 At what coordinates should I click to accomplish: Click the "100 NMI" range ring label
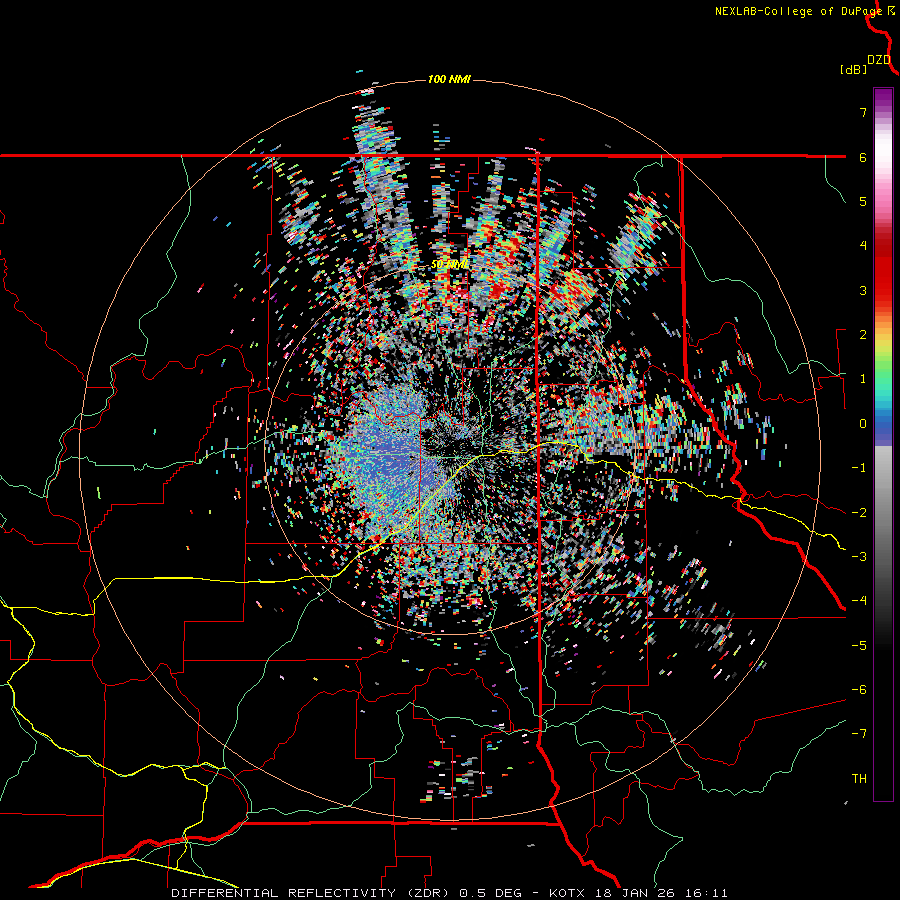tap(449, 79)
